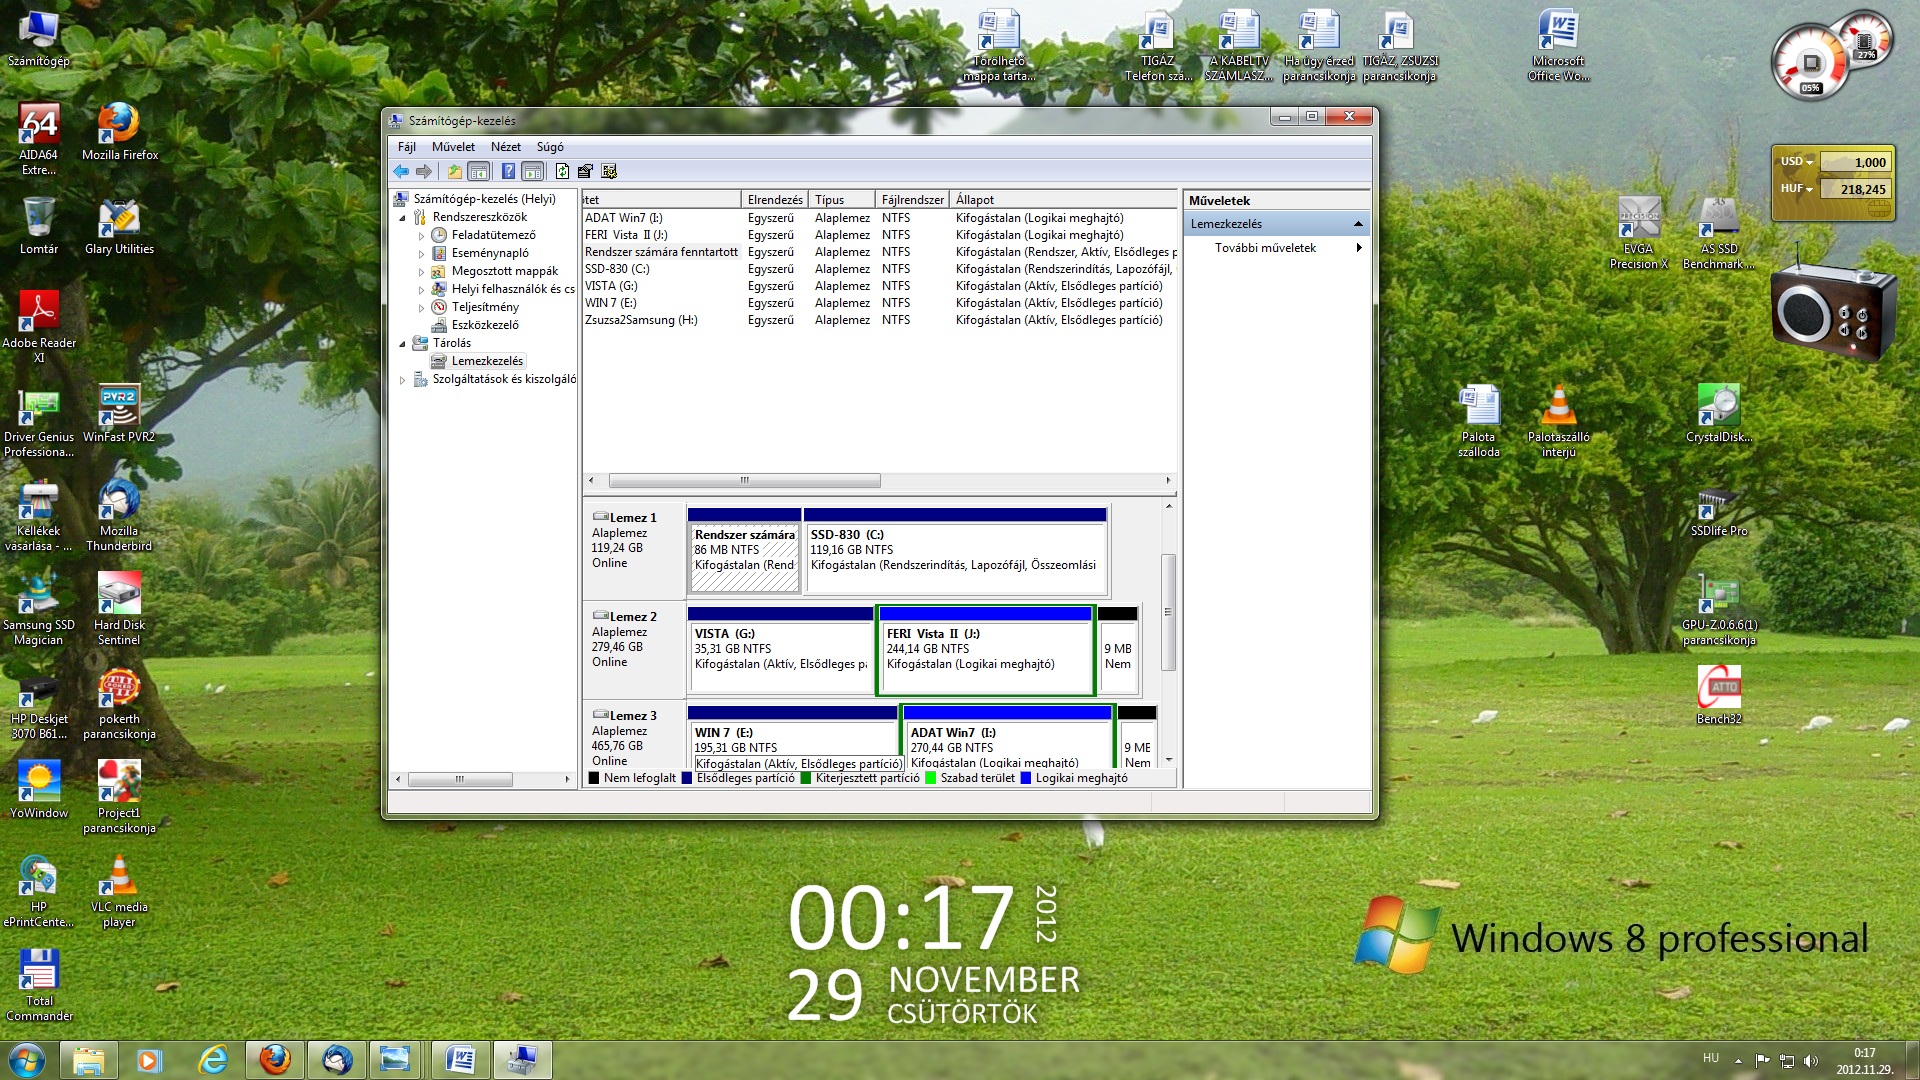This screenshot has width=1920, height=1080.
Task: Open Help with the question mark icon
Action: (508, 171)
